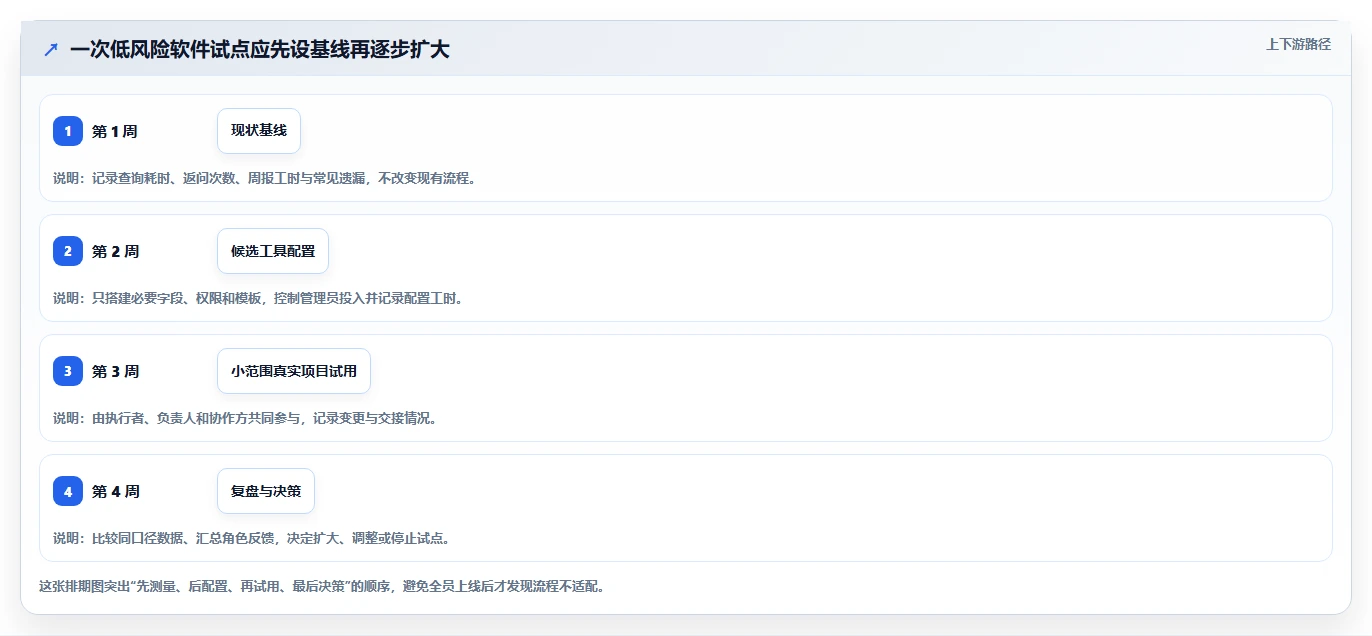Click the note starting 说明：由执行者、负责人
1372x636 pixels.
245,418
